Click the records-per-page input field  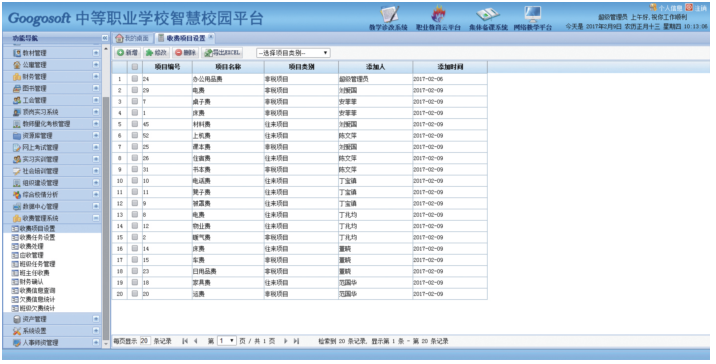point(145,341)
